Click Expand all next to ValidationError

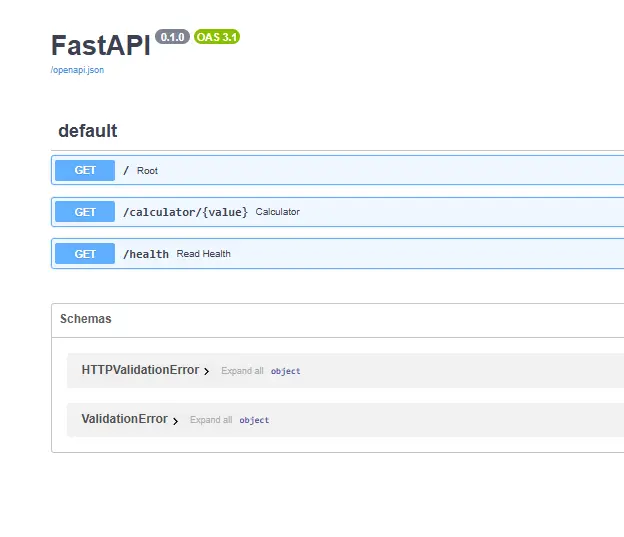pyautogui.click(x=211, y=420)
